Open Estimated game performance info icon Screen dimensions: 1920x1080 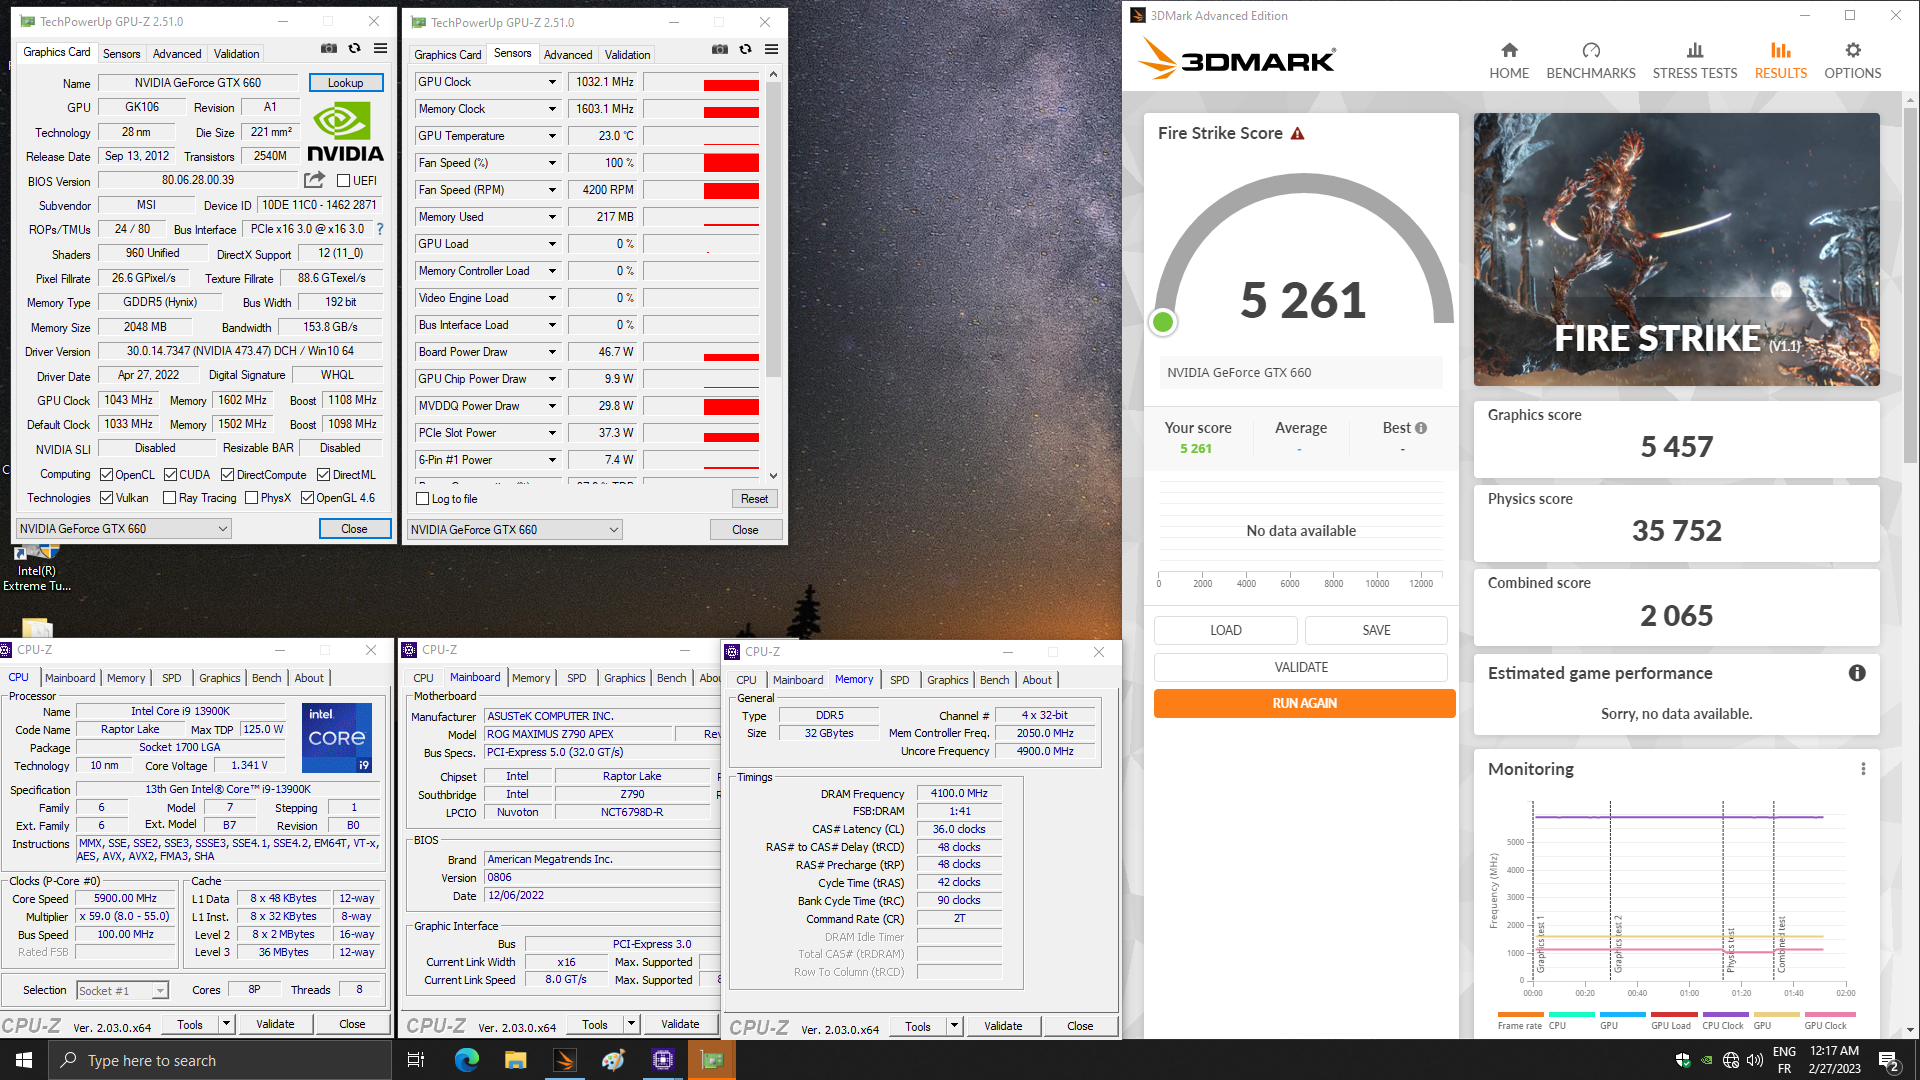[x=1857, y=673]
